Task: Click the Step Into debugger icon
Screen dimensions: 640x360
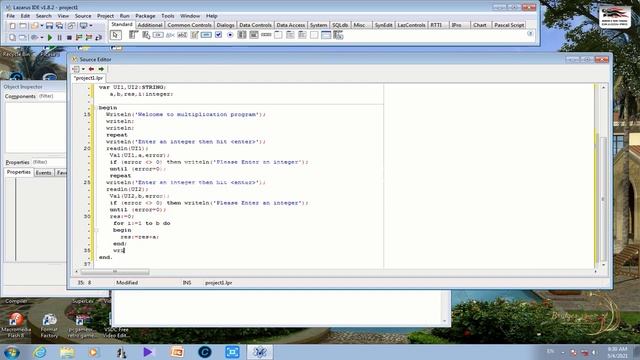Action: pyautogui.click(x=79, y=37)
